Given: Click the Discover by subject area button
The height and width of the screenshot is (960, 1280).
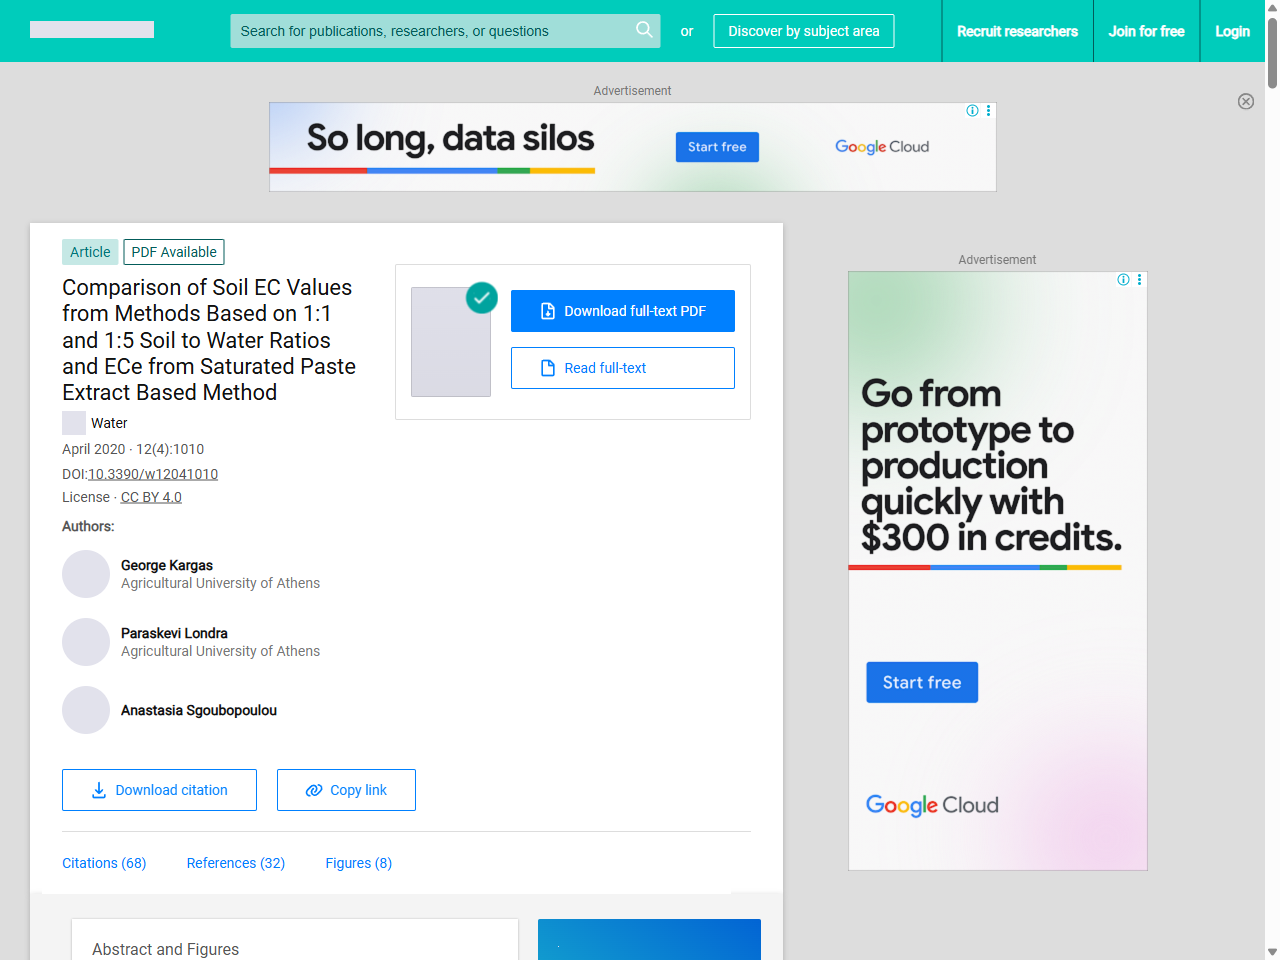Looking at the screenshot, I should [803, 31].
